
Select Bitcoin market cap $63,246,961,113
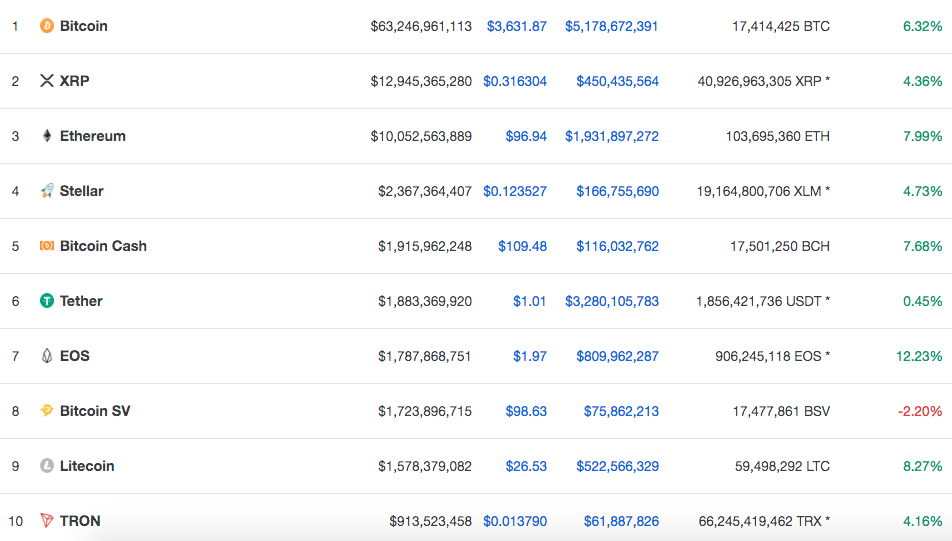click(x=421, y=27)
